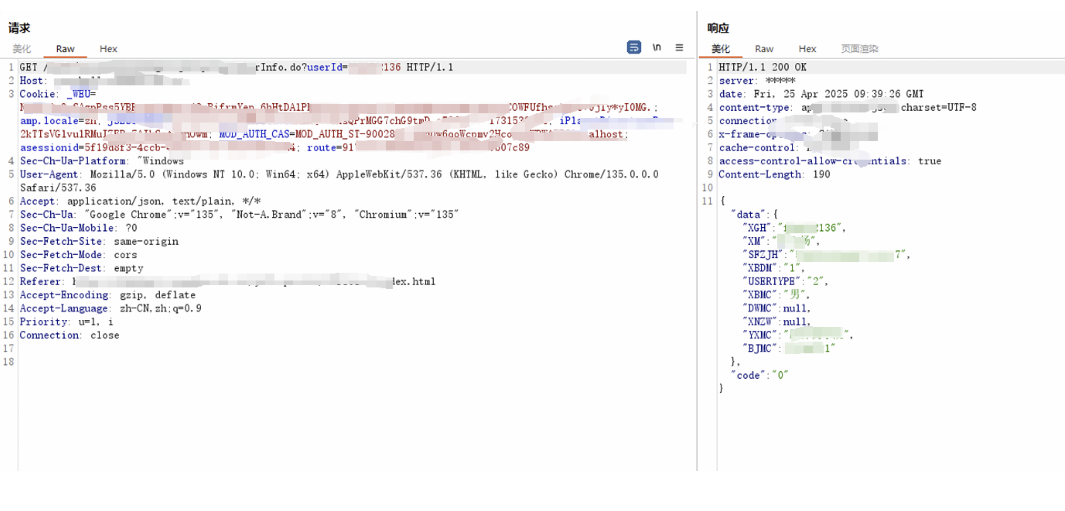Switch request view to 美化 tab
This screenshot has height=511, width=1065.
[x=22, y=49]
